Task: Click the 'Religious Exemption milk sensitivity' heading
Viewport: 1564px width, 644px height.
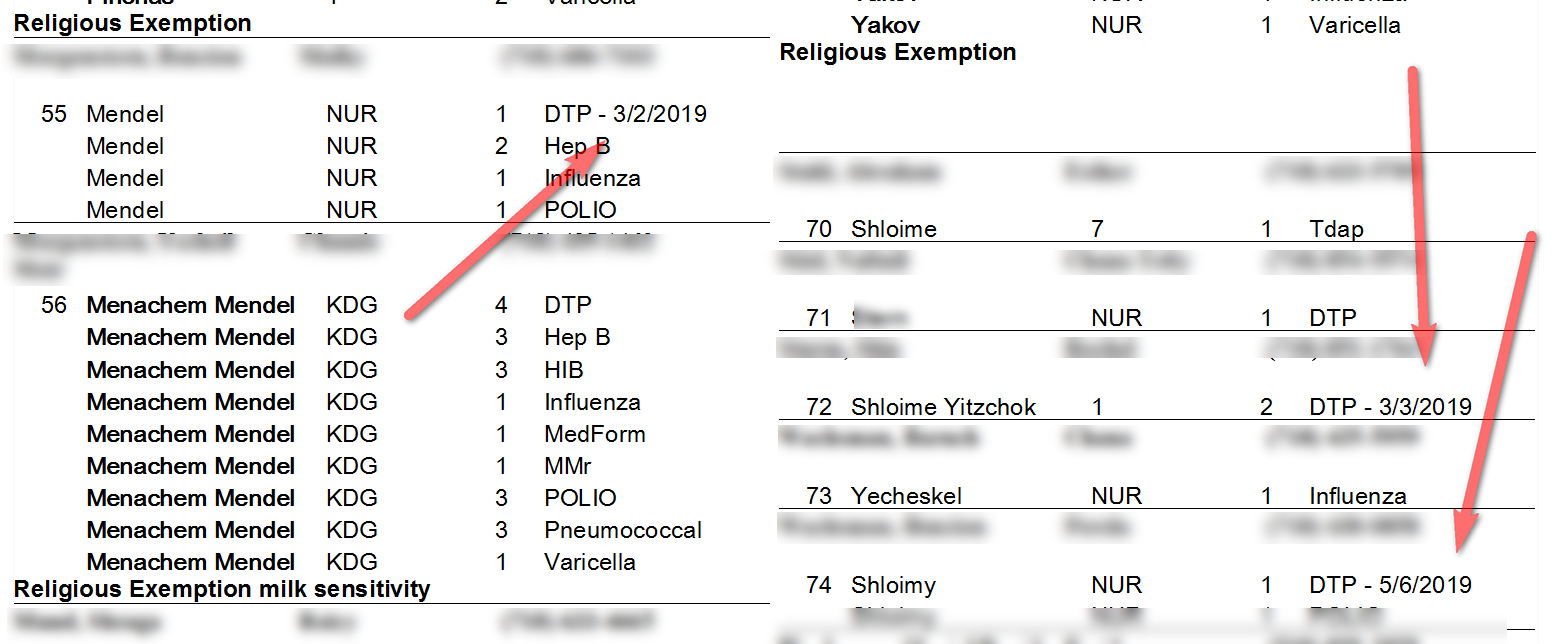Action: [222, 589]
